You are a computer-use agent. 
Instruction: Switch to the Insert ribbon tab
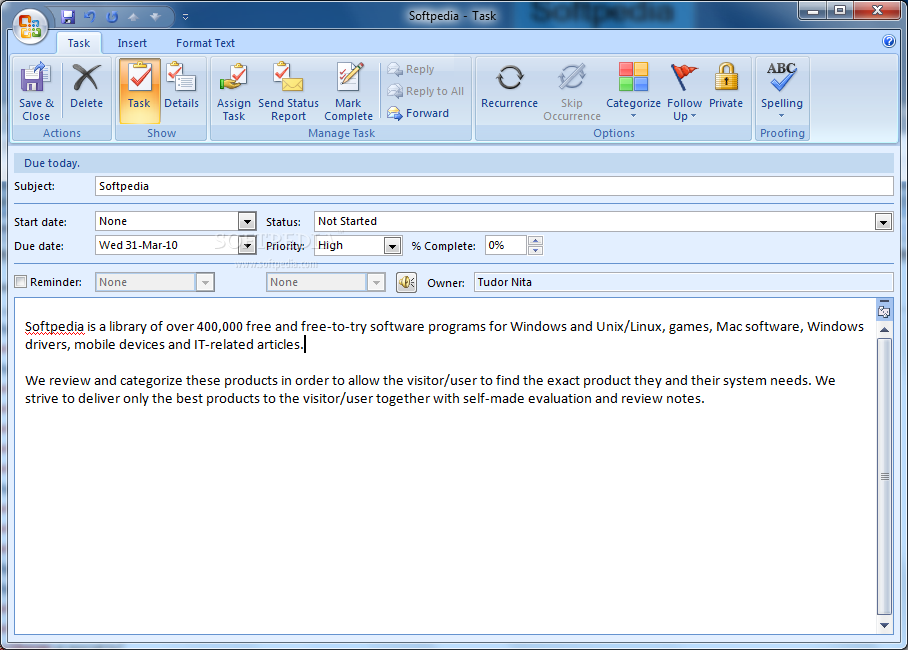pyautogui.click(x=132, y=43)
